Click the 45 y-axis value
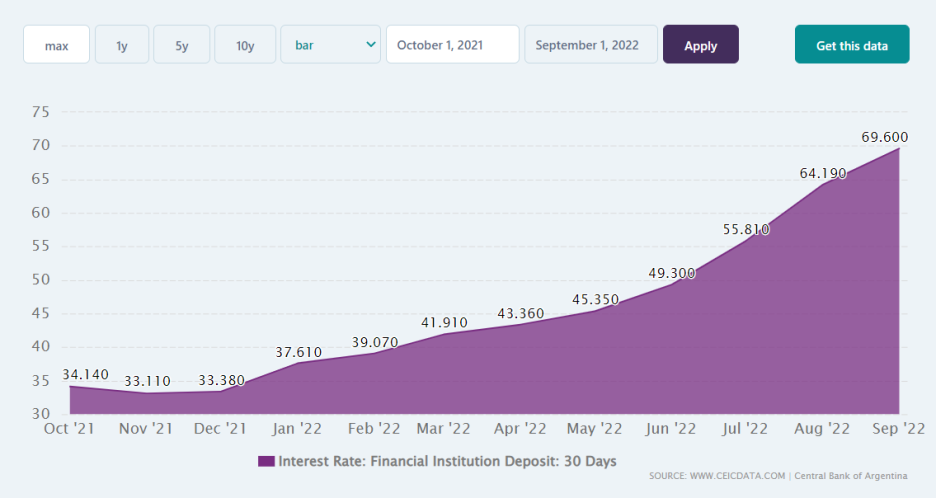The width and height of the screenshot is (936, 498). [x=41, y=313]
